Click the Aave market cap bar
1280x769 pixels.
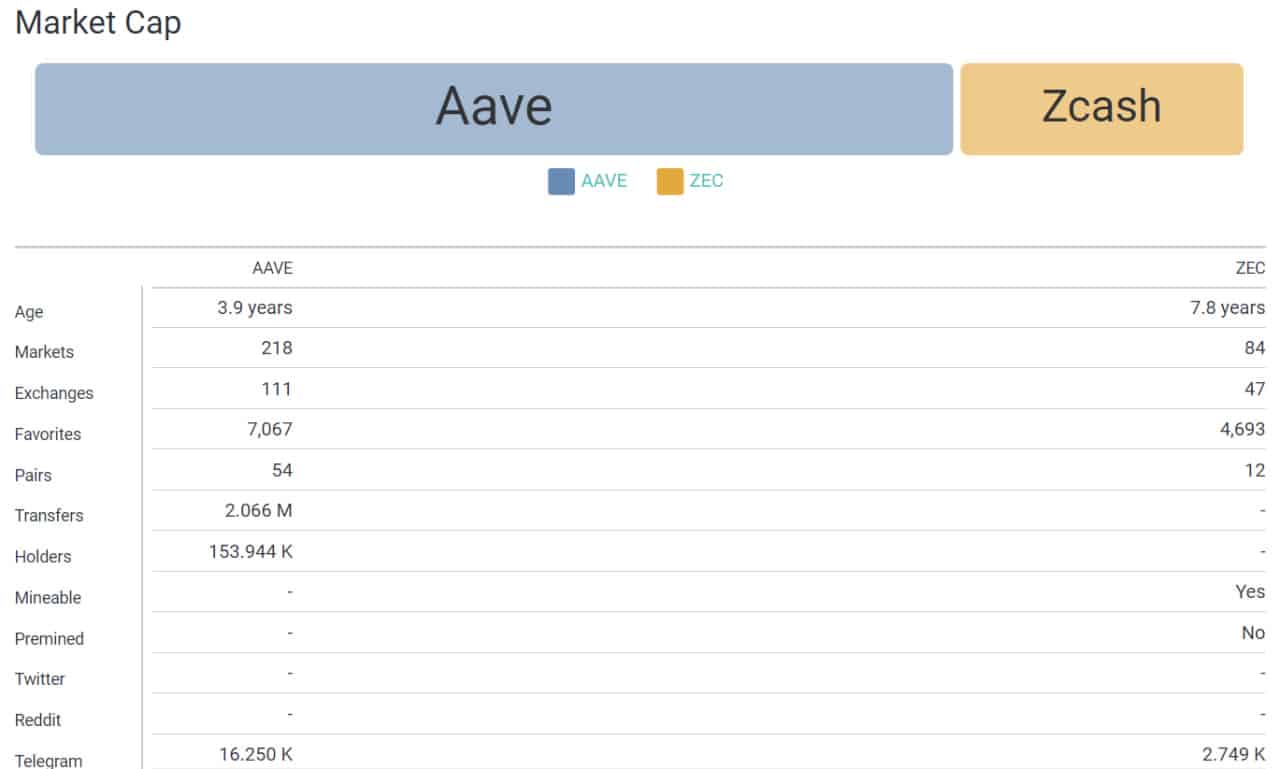(x=494, y=109)
